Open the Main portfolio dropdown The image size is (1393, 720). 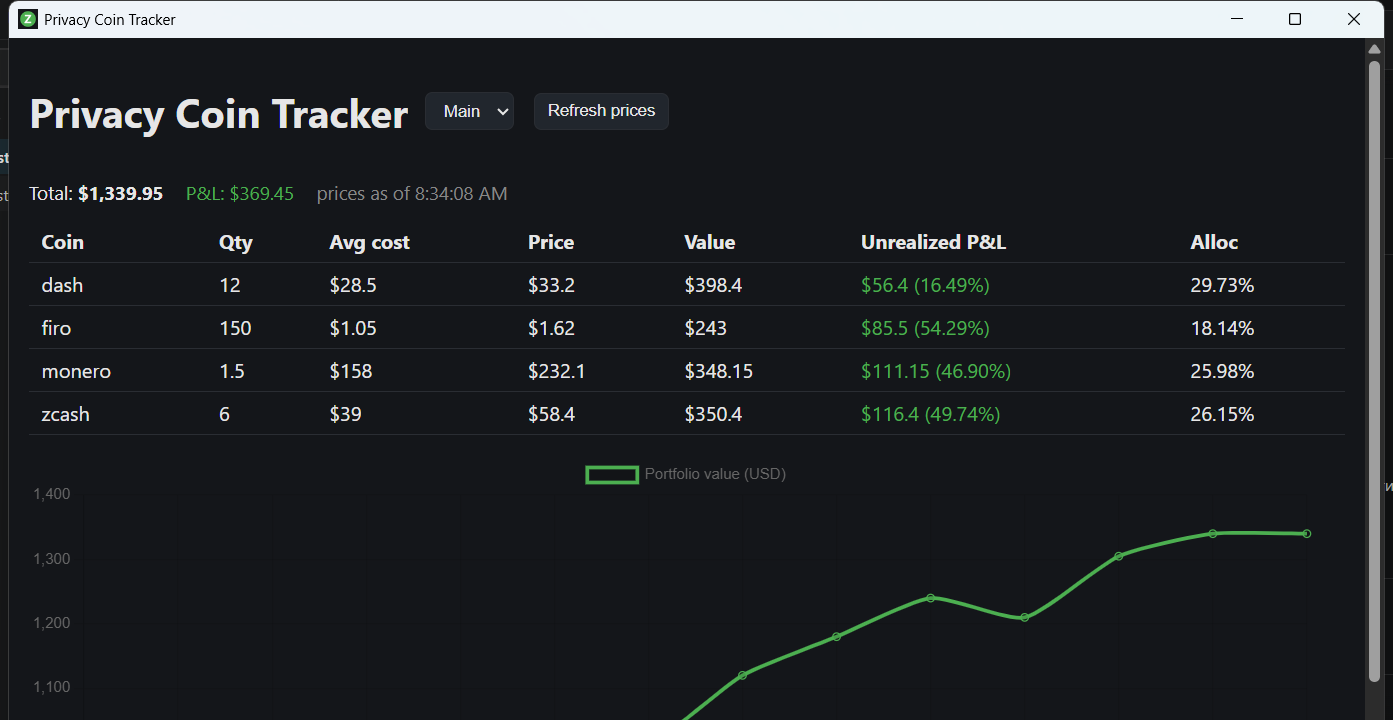(469, 111)
